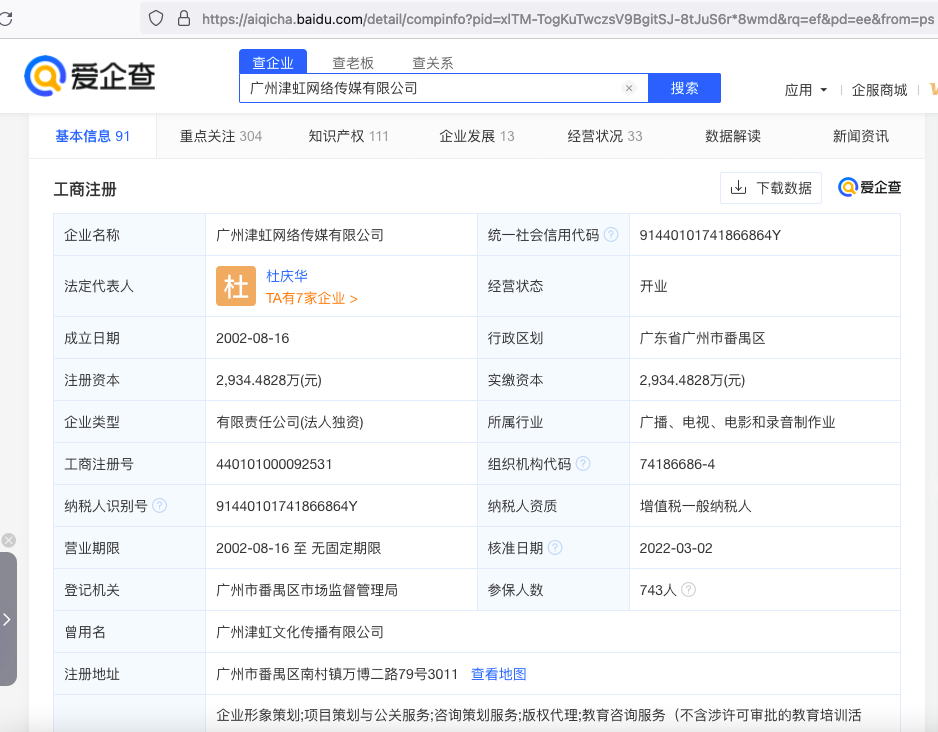Click registered capital value under 注册资本
This screenshot has width=938, height=732.
click(x=269, y=380)
